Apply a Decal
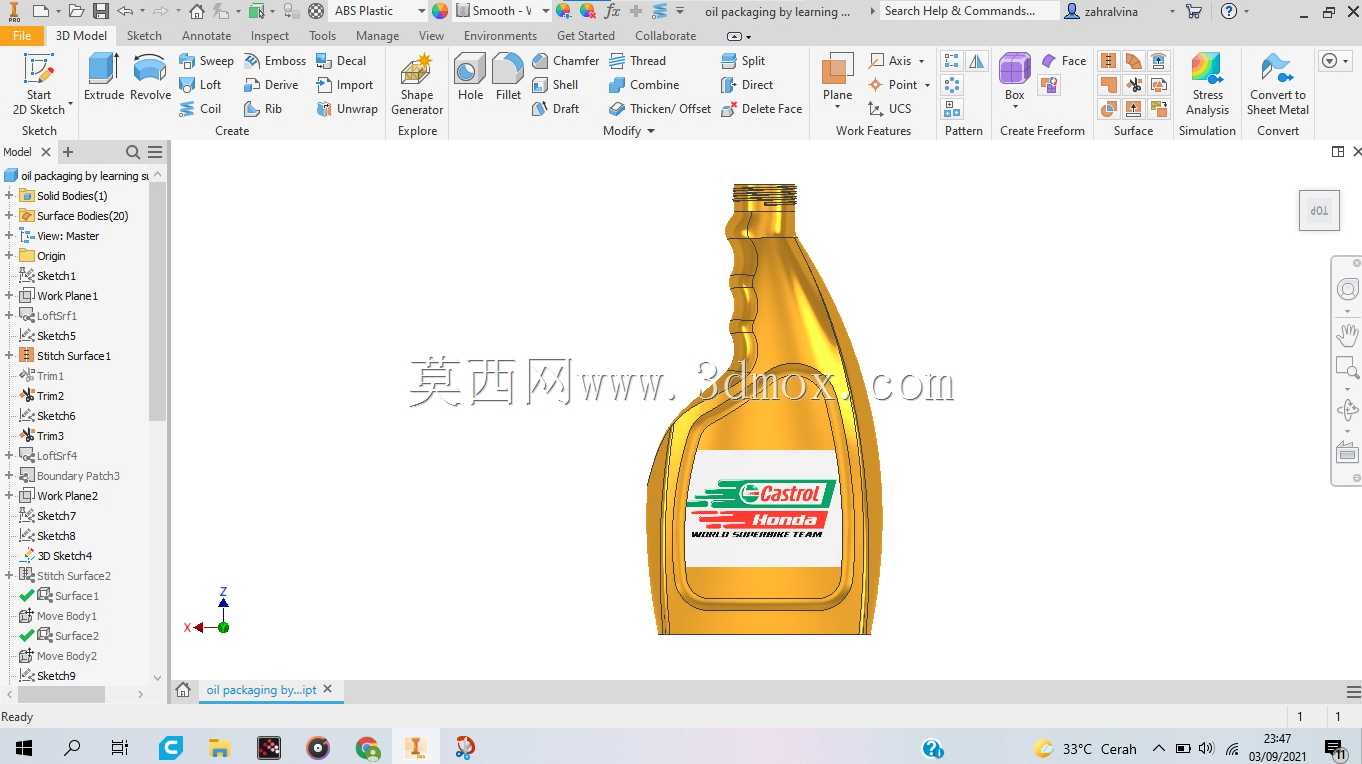 pyautogui.click(x=342, y=61)
